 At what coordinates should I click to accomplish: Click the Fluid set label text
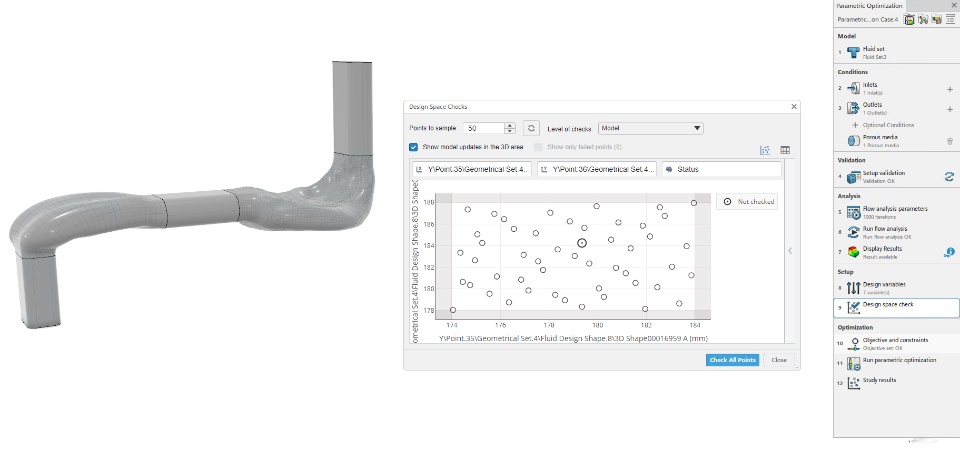874,49
